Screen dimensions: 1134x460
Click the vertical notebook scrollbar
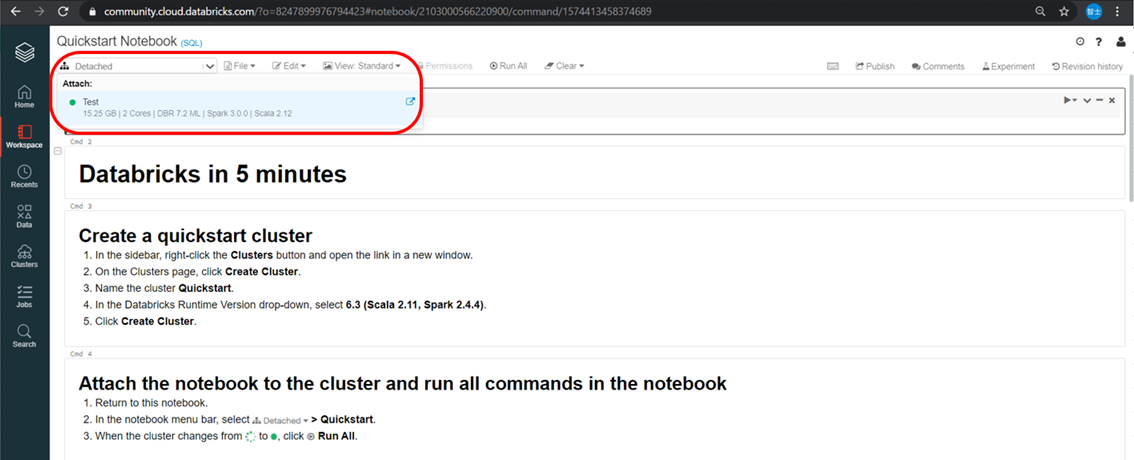(x=1130, y=137)
